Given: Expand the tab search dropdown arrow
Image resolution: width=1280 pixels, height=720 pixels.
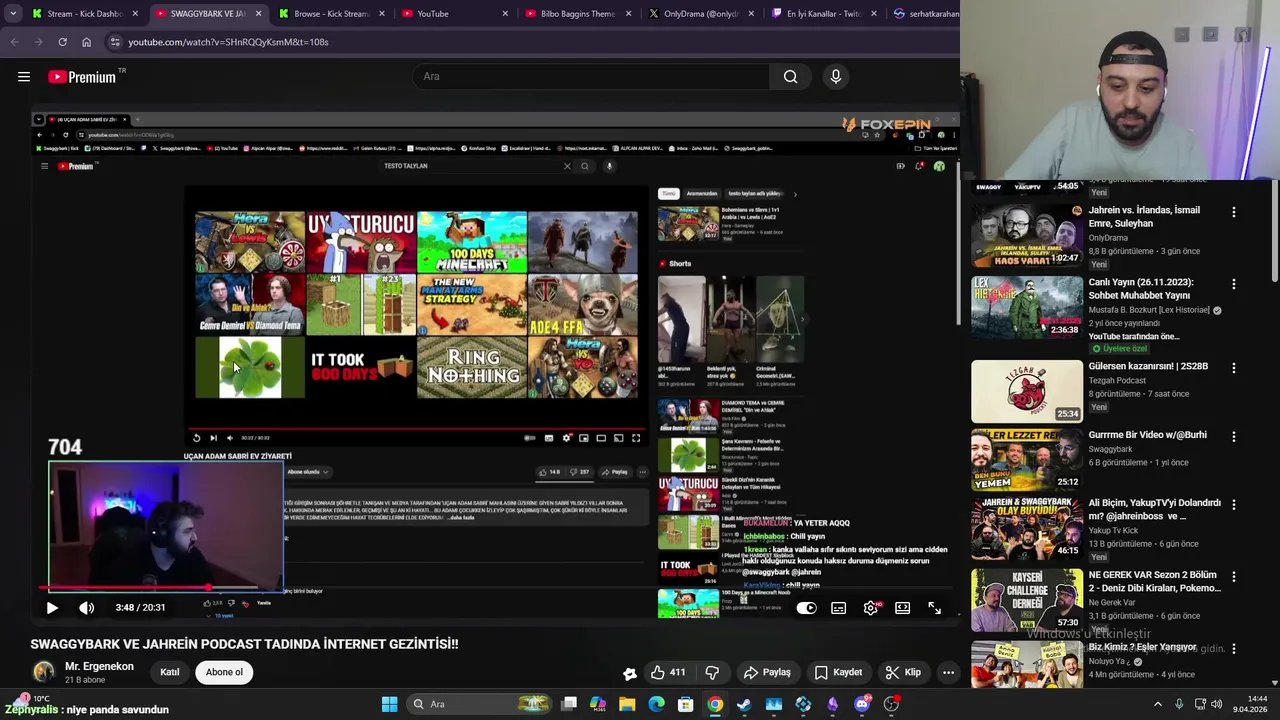Looking at the screenshot, I should [x=13, y=14].
